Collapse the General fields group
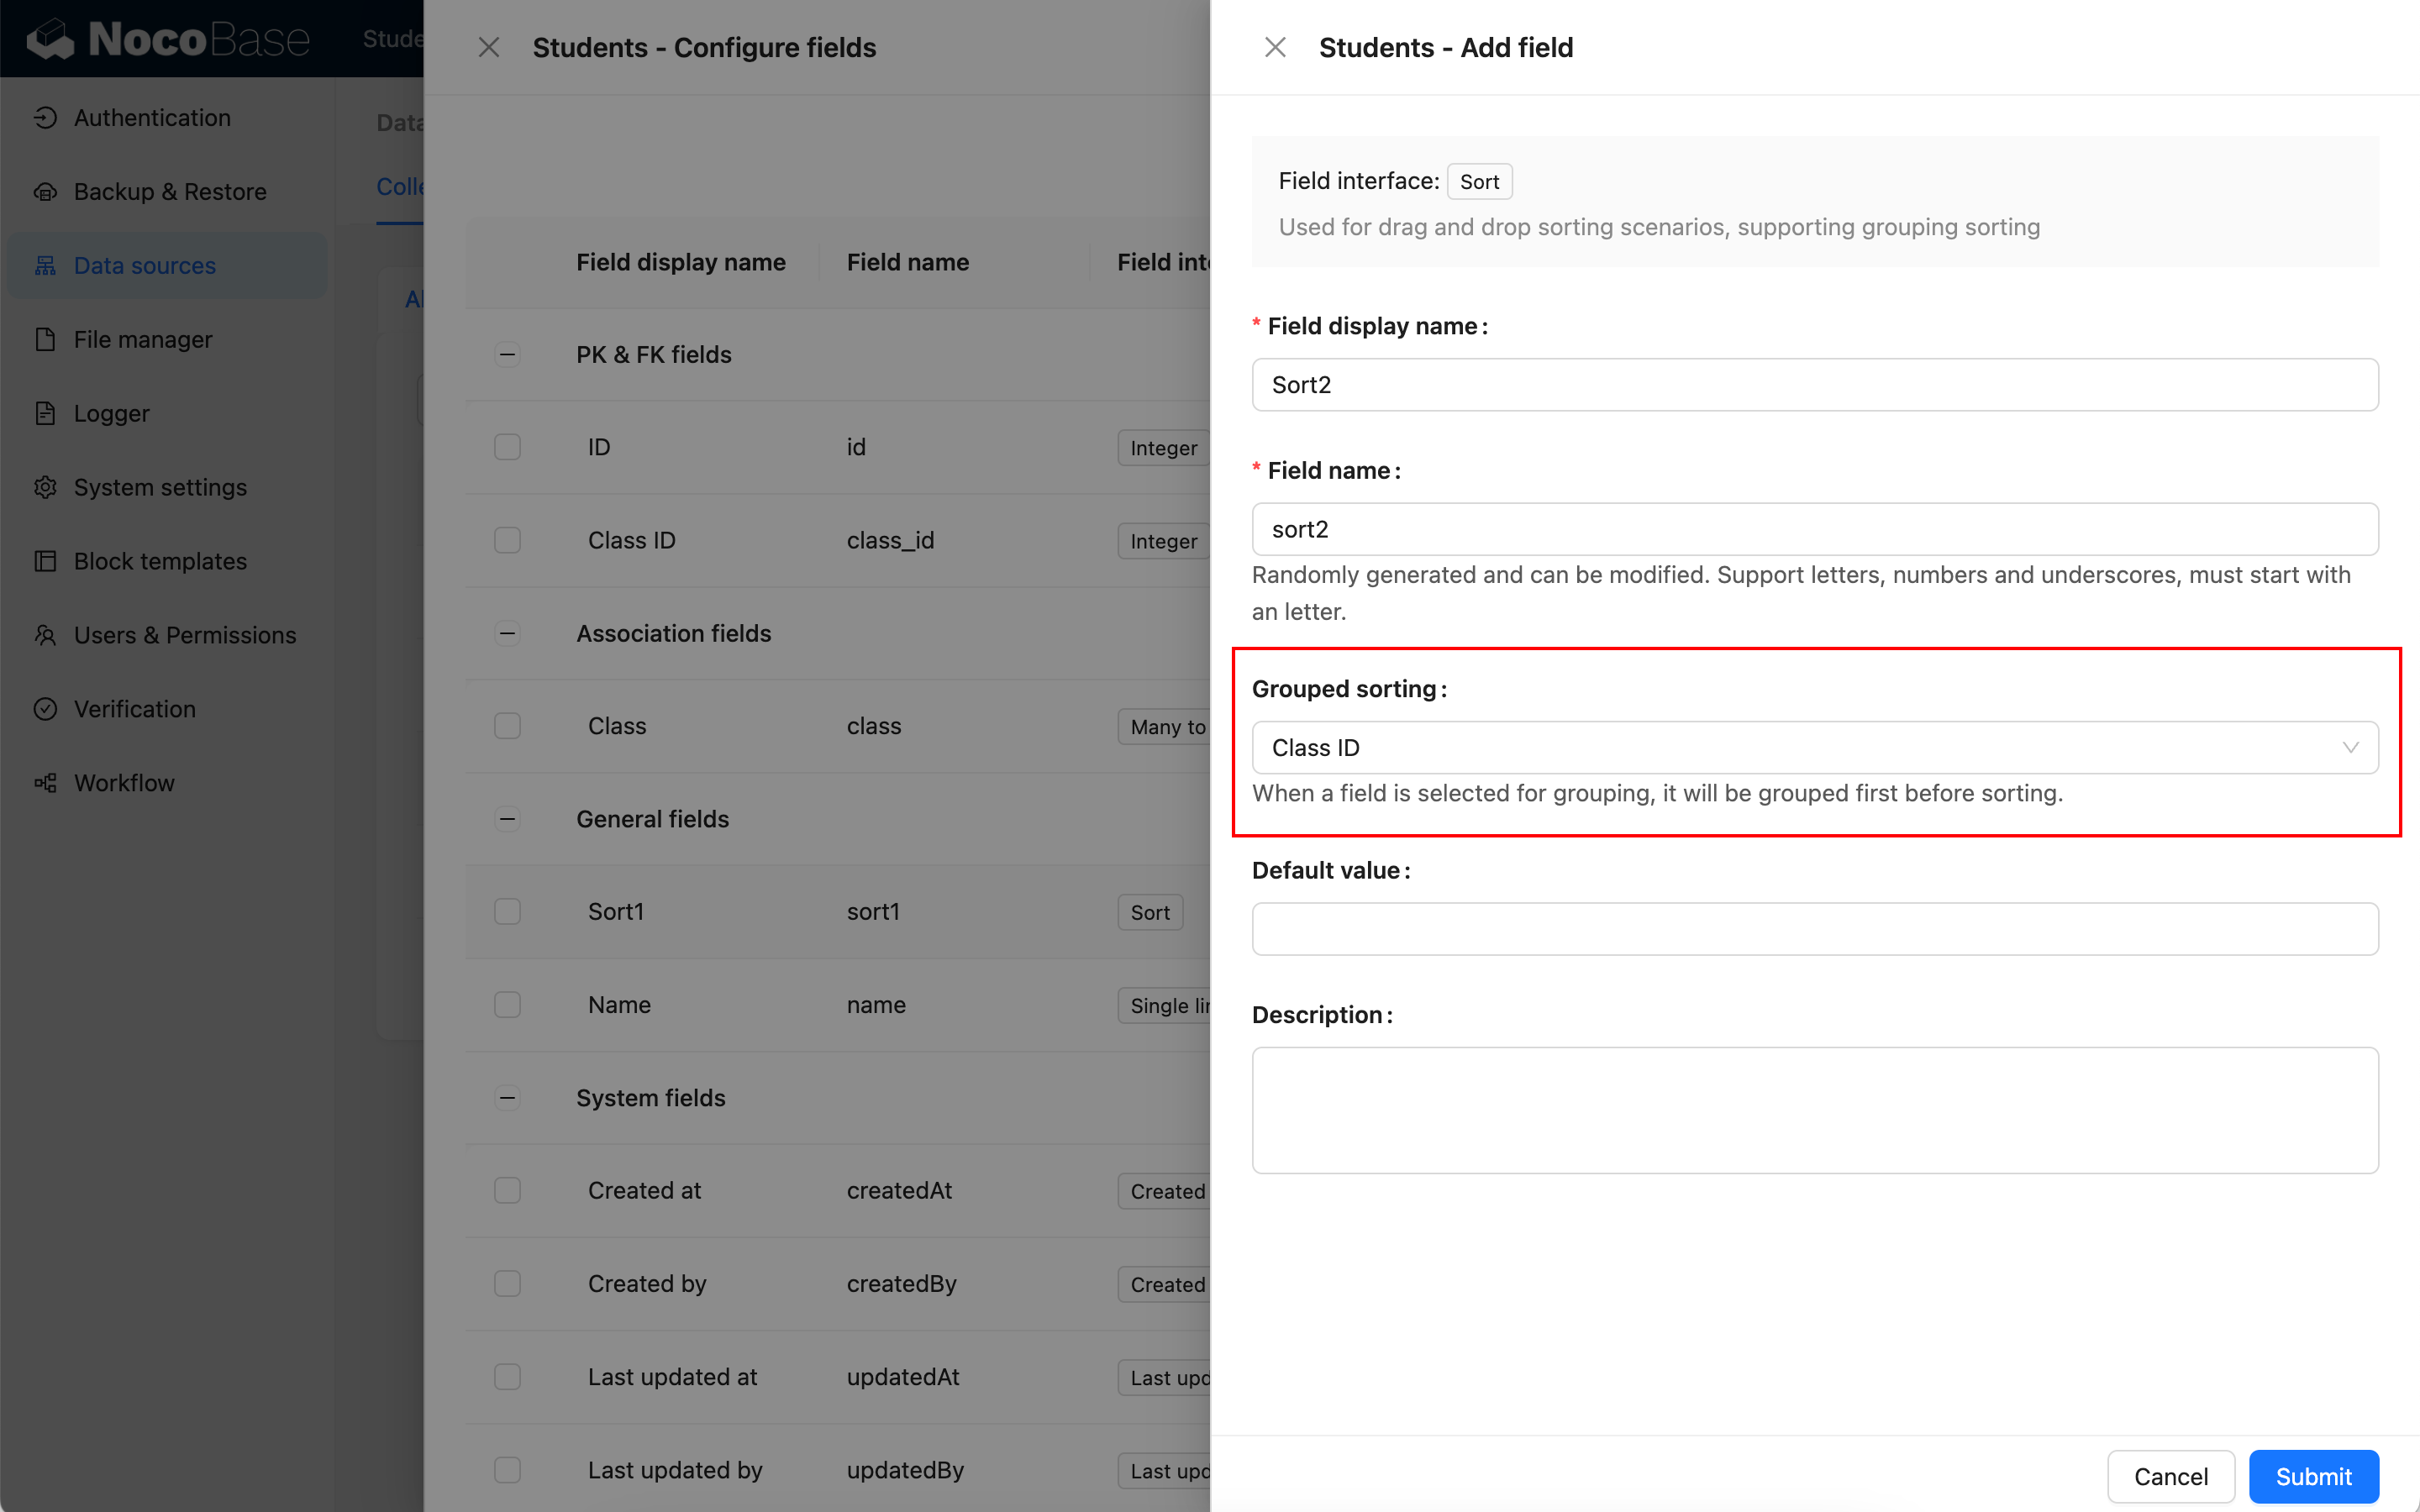 click(508, 819)
